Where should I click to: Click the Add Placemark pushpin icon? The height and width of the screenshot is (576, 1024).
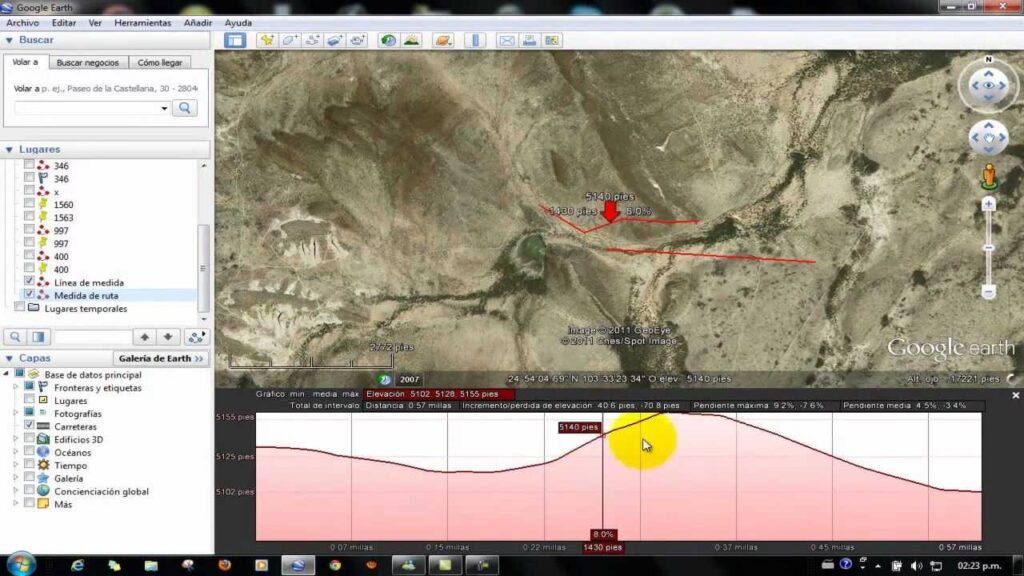point(266,41)
